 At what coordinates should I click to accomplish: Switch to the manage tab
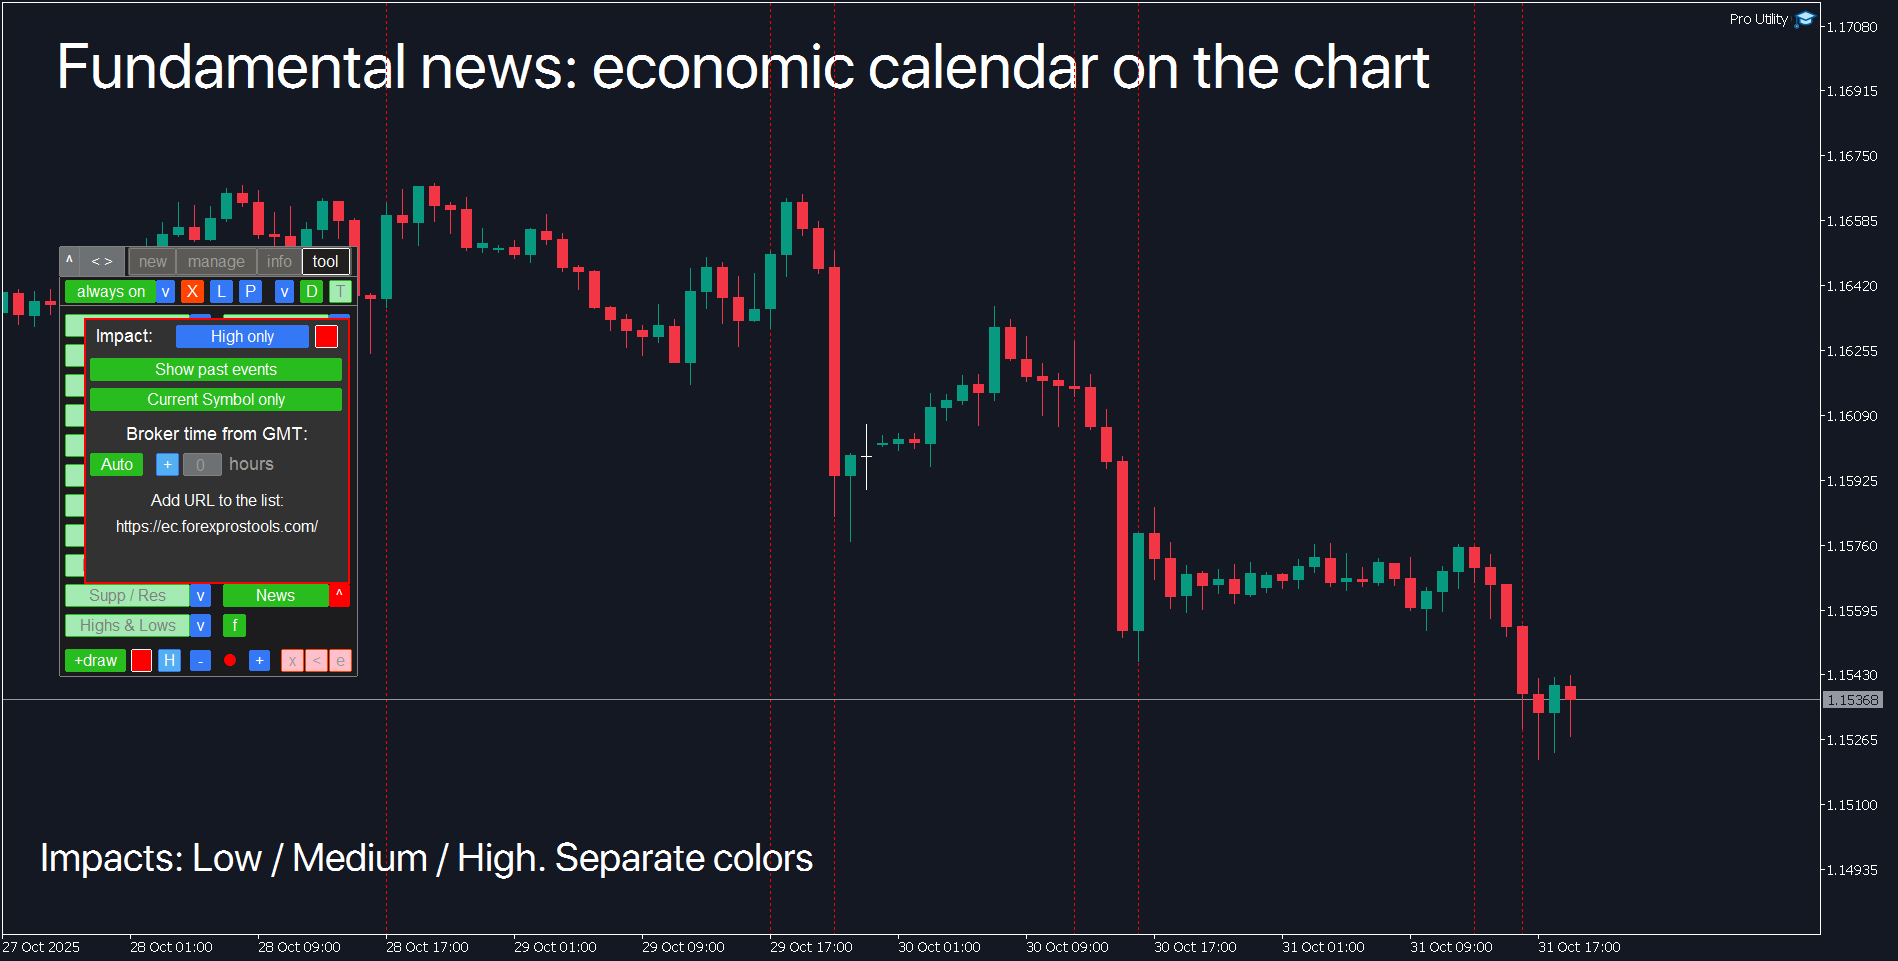217,261
